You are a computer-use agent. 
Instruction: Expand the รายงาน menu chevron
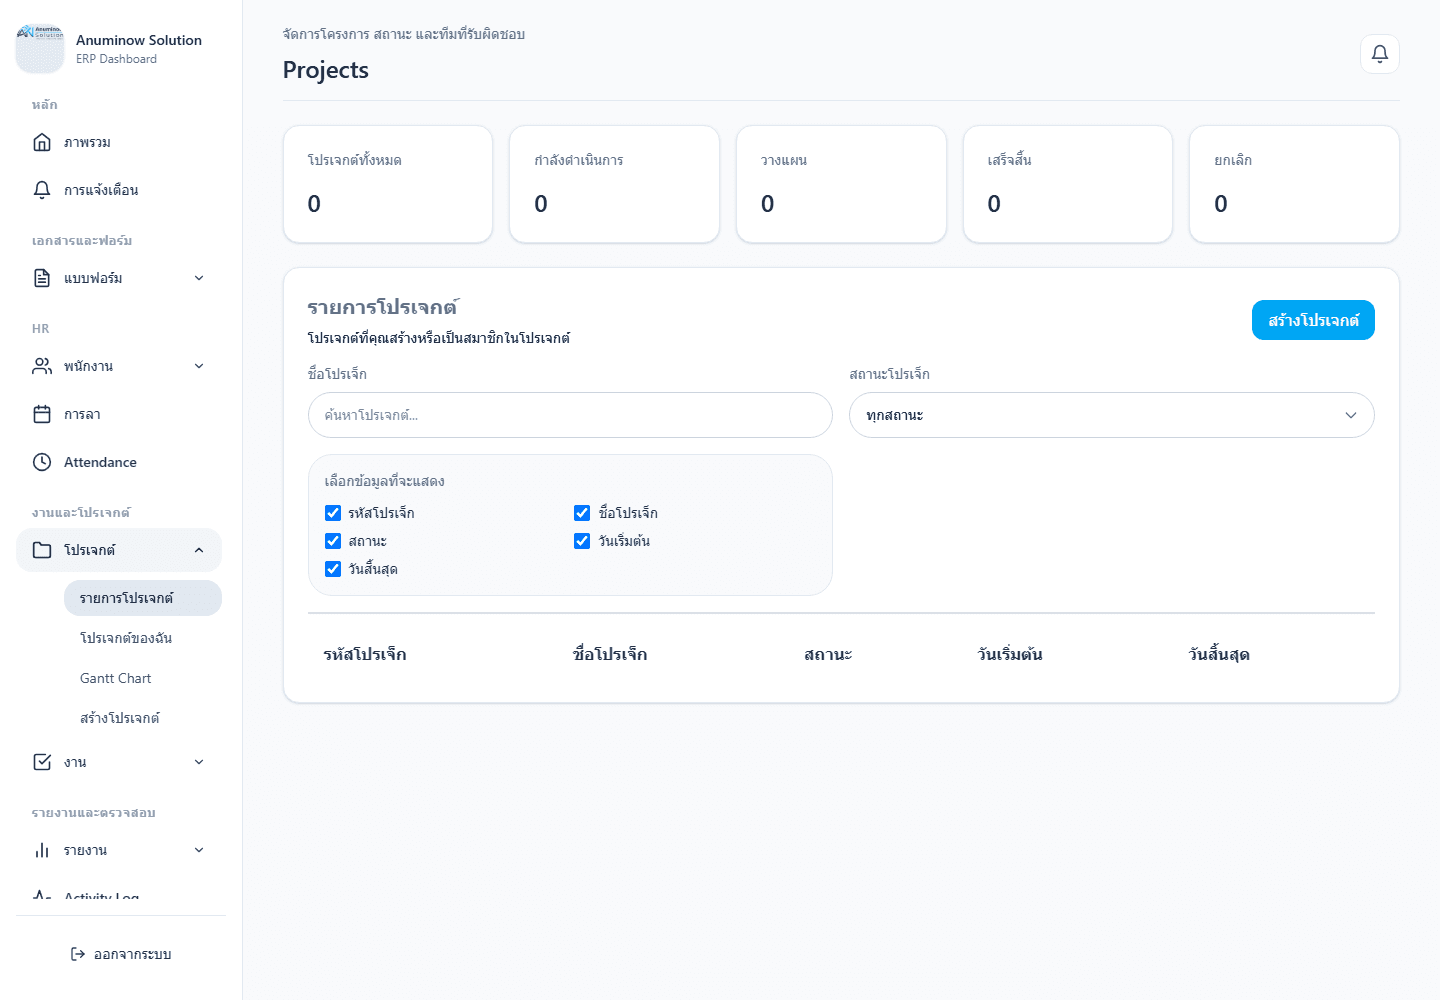point(199,850)
